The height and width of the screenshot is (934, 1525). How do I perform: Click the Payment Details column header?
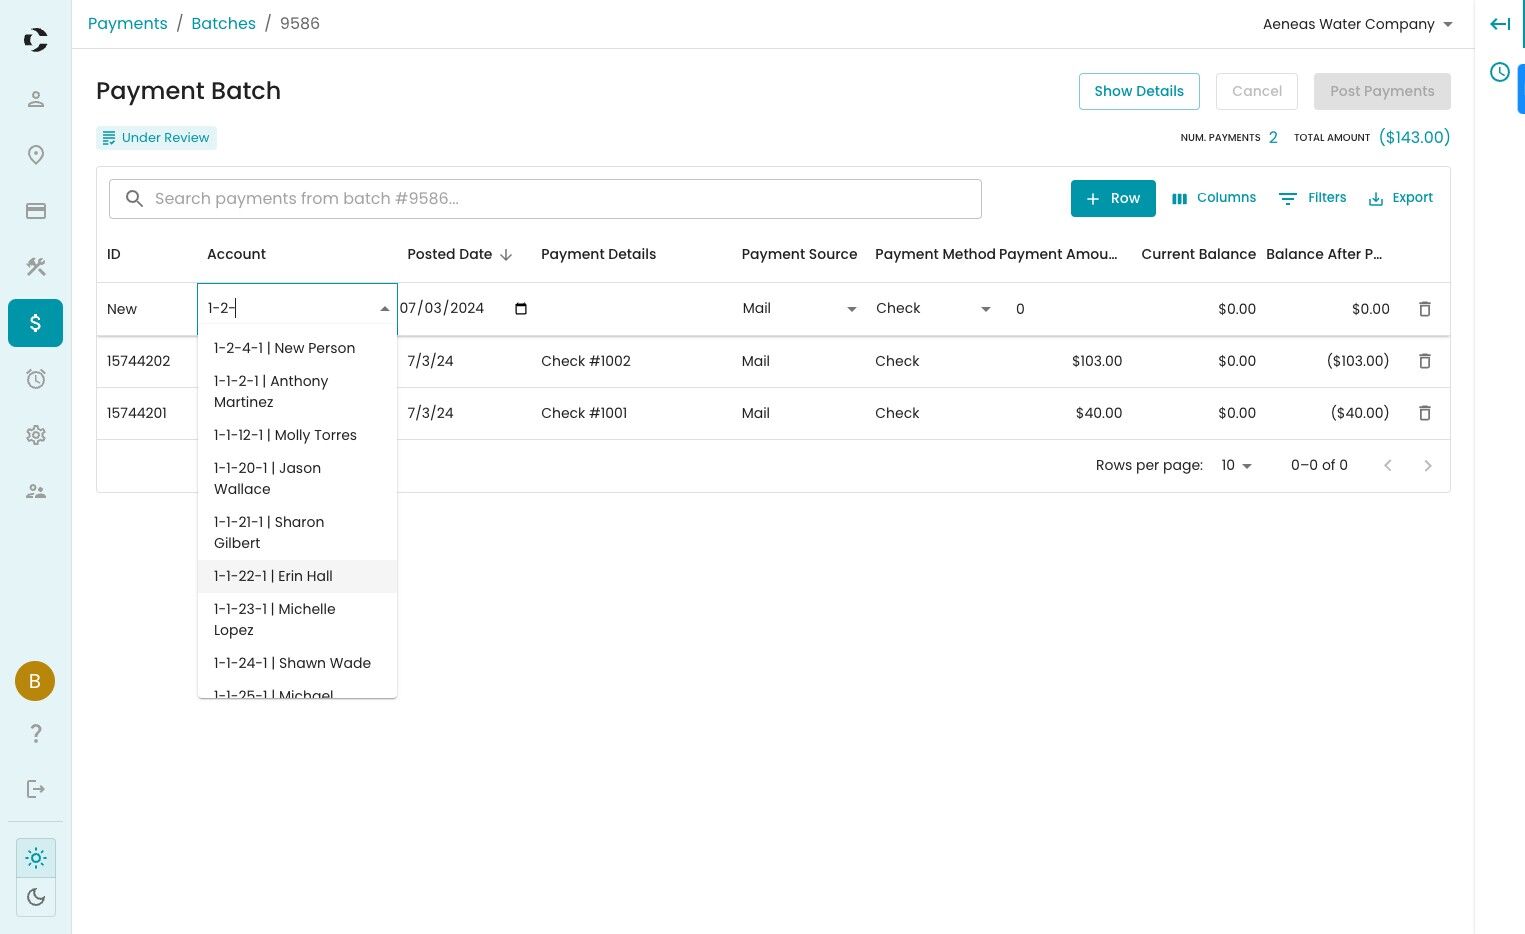click(599, 254)
